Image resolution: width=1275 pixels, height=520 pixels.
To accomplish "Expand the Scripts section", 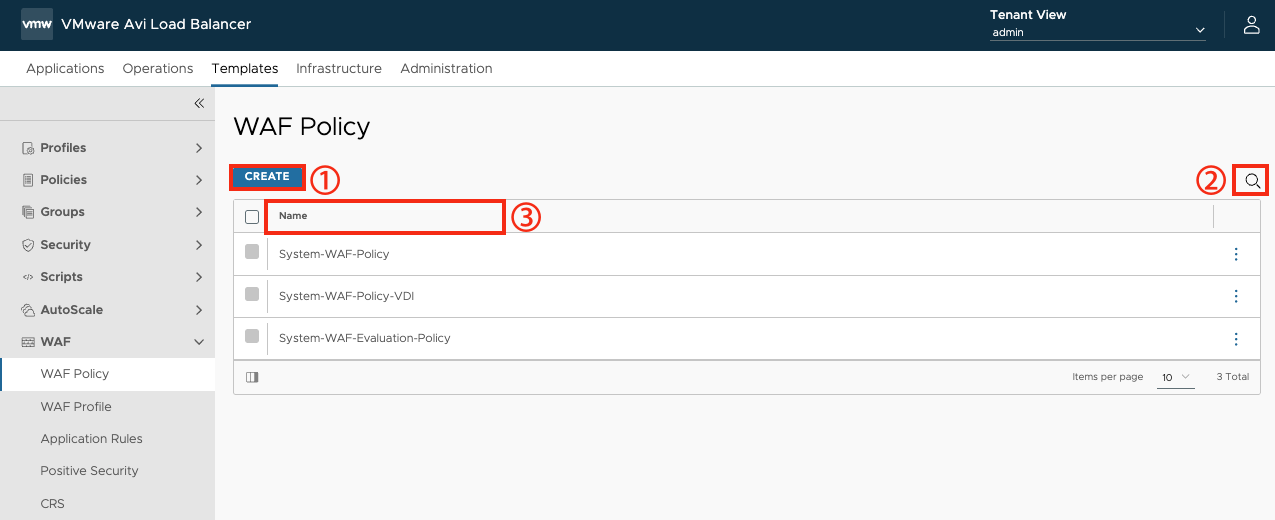I will (x=199, y=277).
